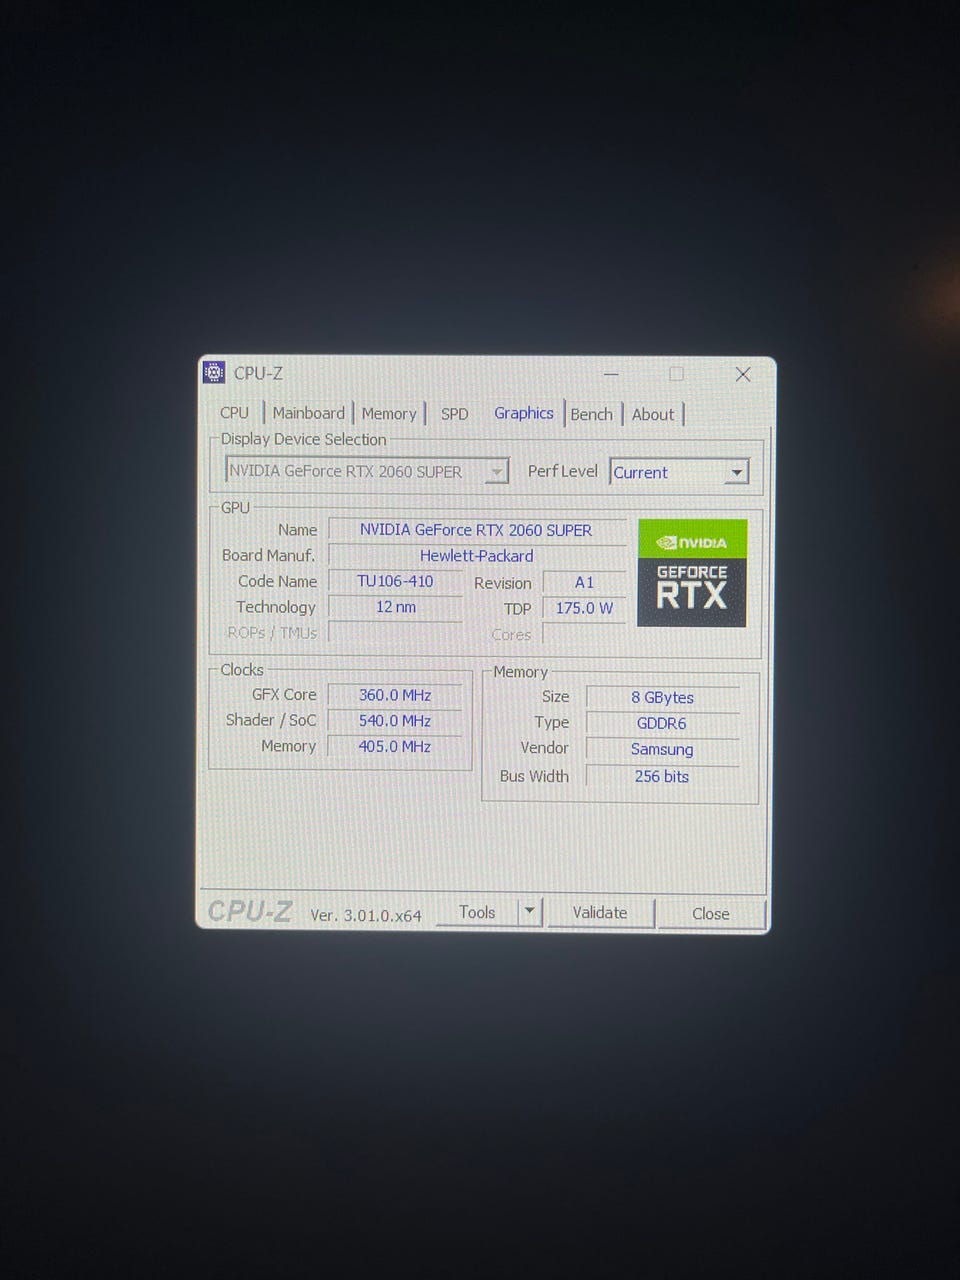The image size is (960, 1280).
Task: Close the CPU-Z window with X
Action: tap(743, 374)
